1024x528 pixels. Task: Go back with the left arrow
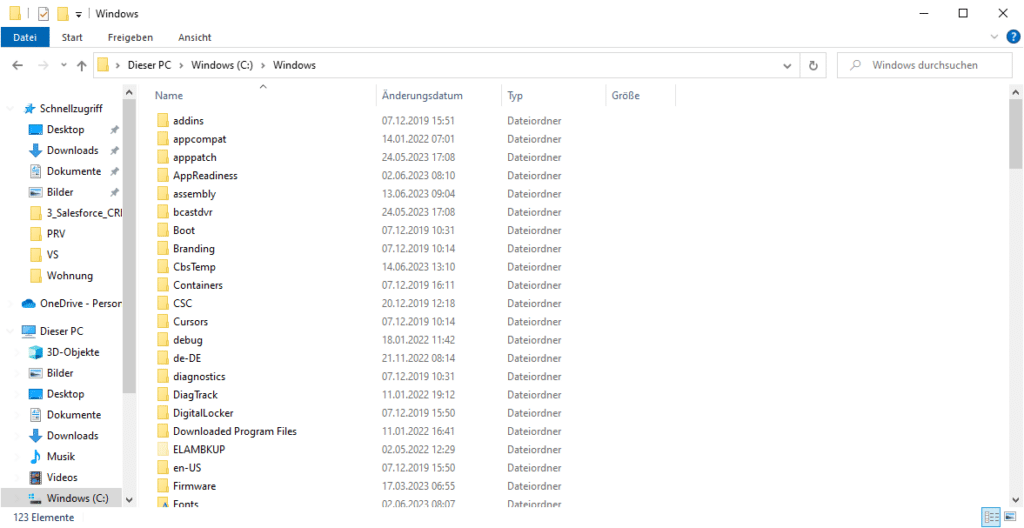tap(18, 65)
